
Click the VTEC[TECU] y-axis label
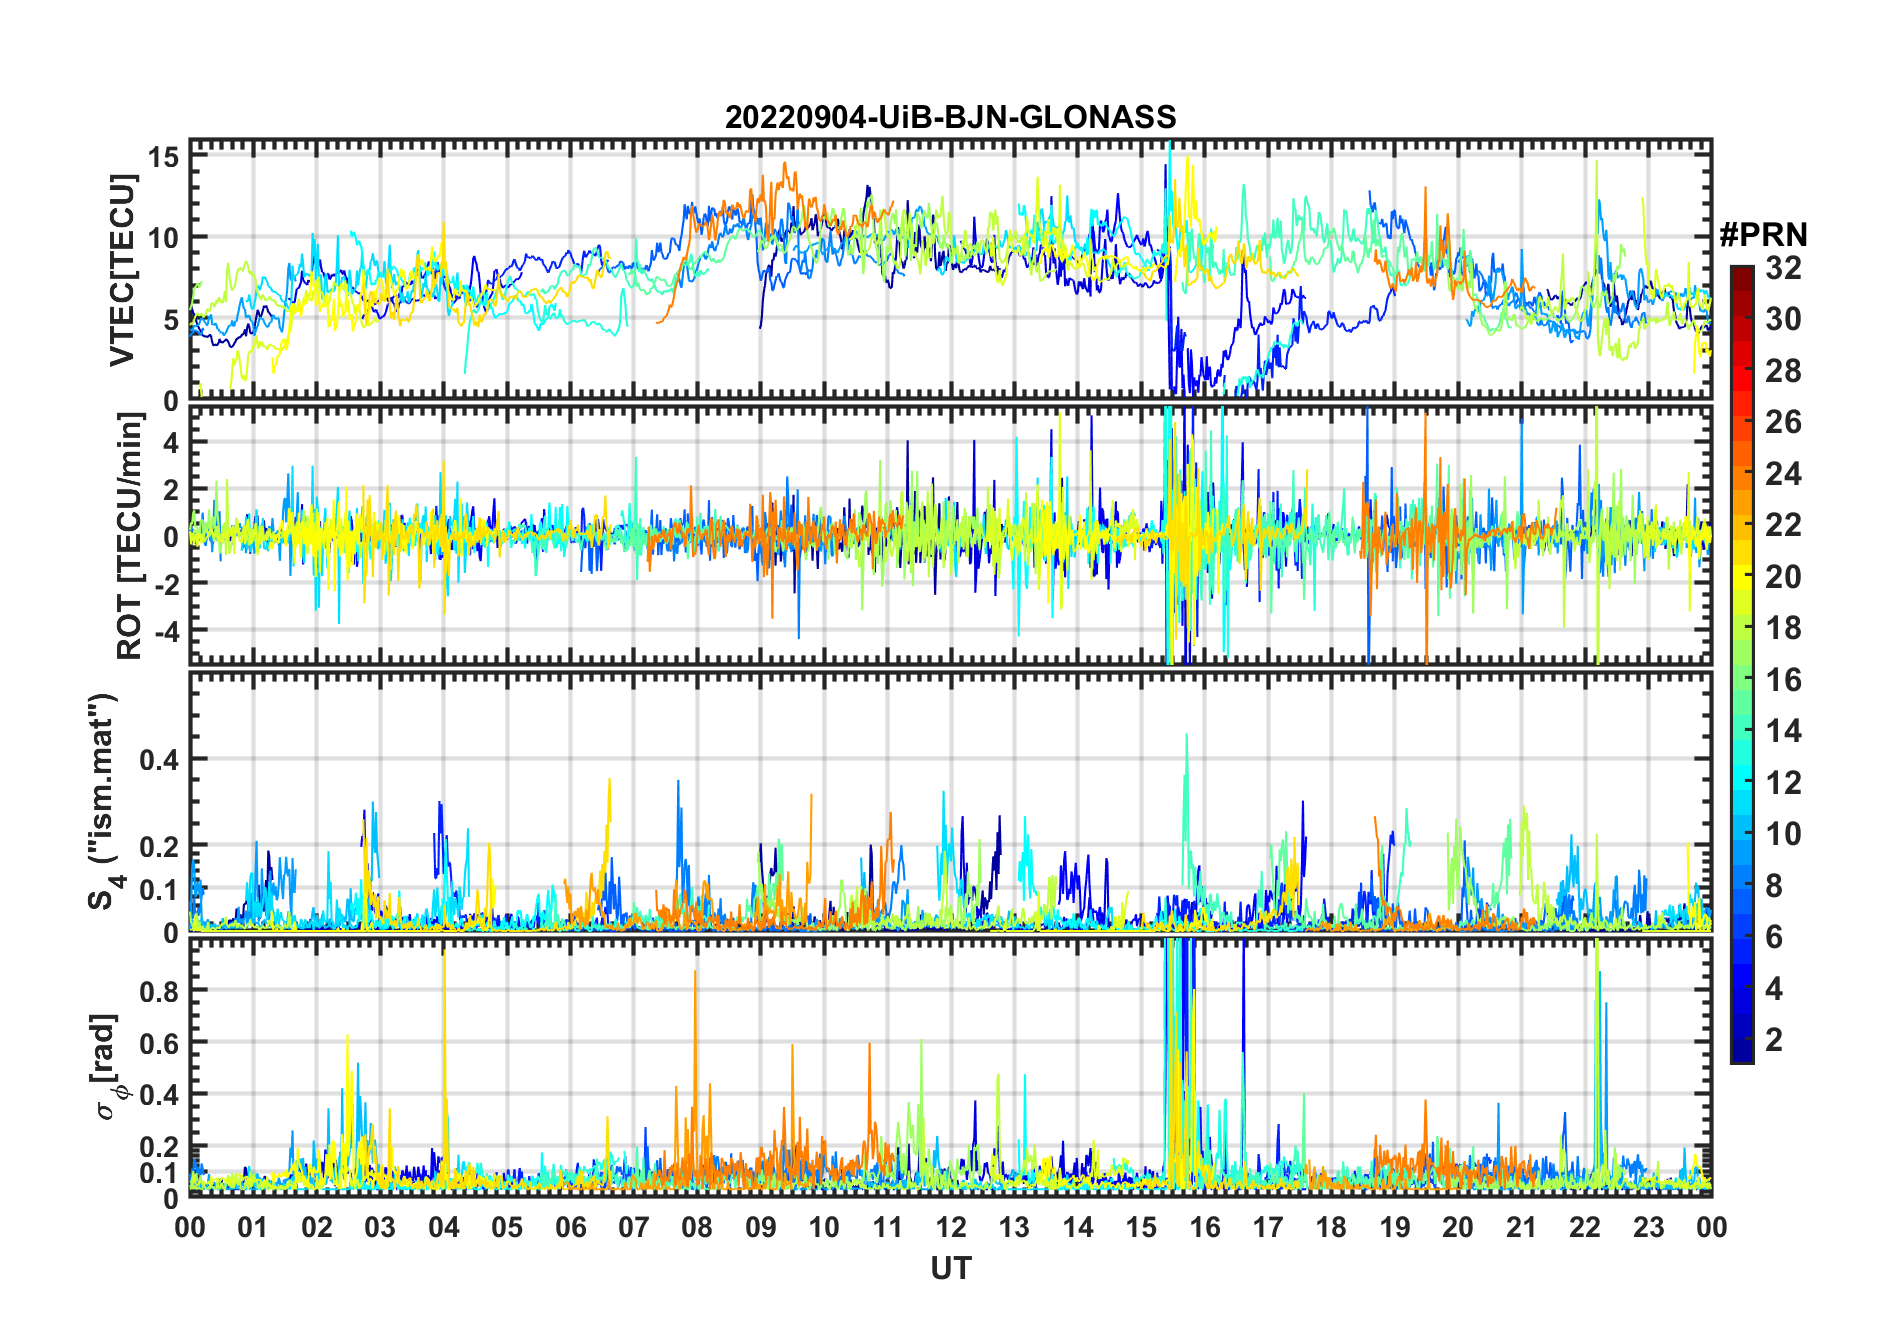click(122, 270)
